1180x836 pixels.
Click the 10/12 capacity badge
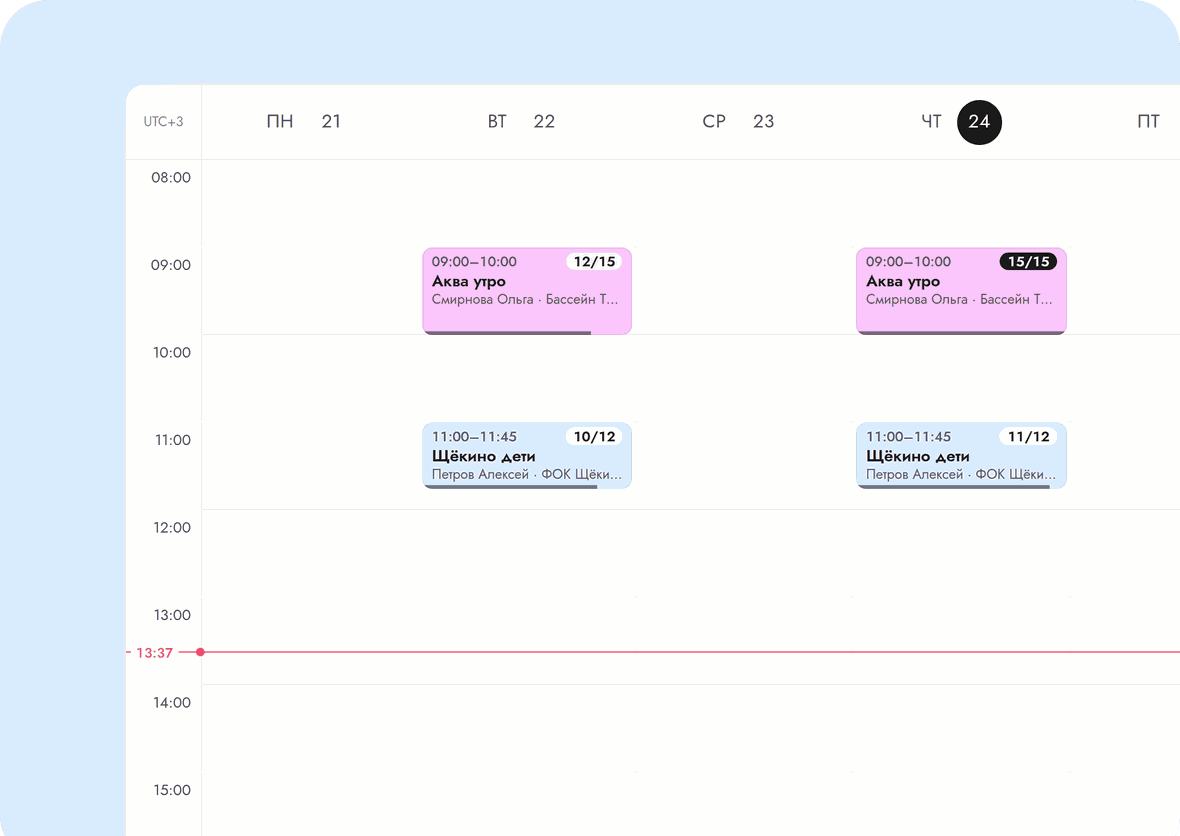[594, 436]
